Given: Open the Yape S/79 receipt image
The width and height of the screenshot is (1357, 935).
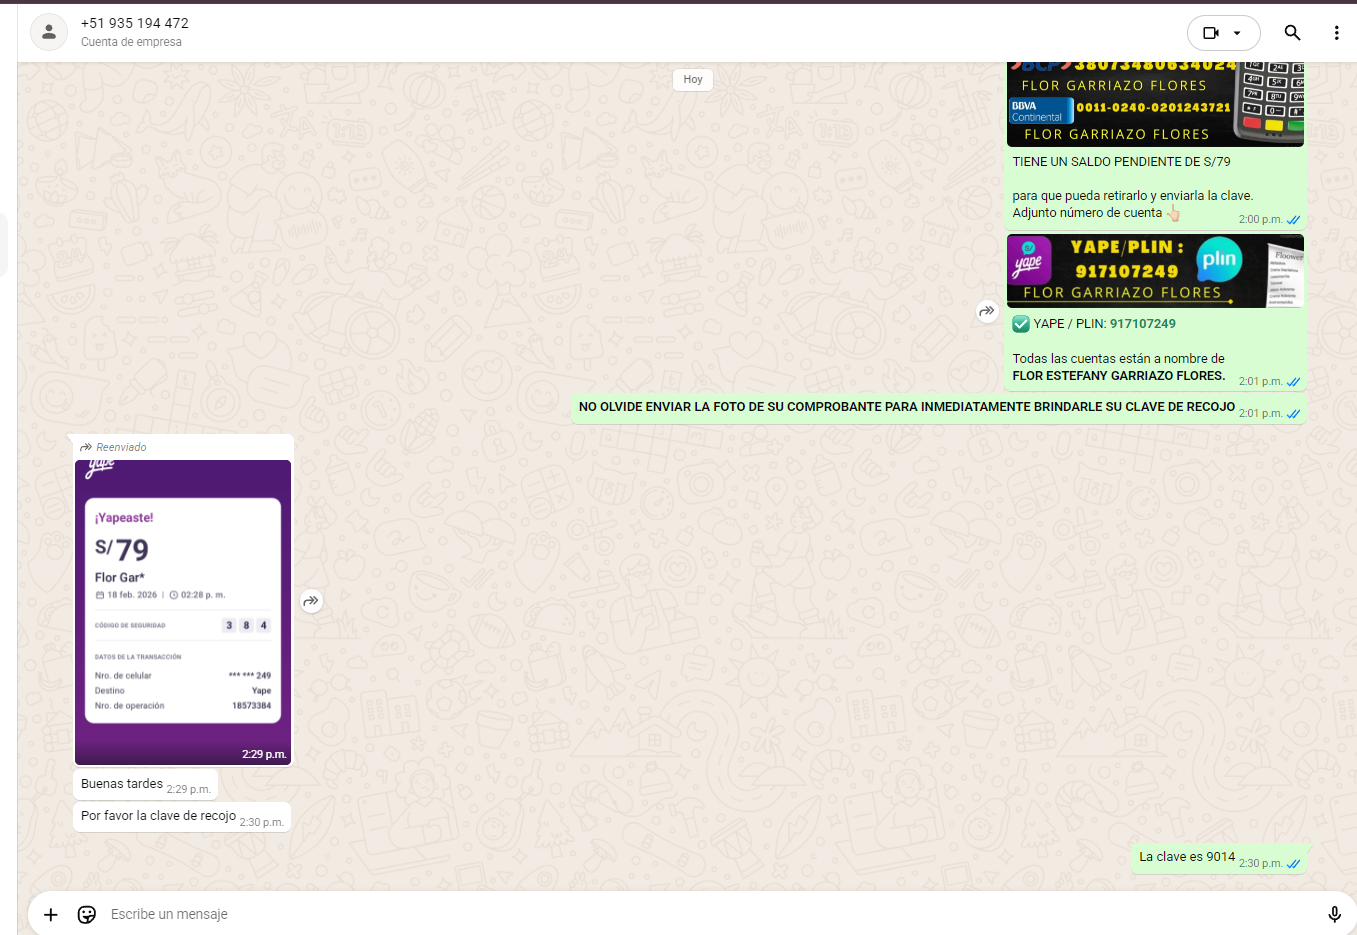Looking at the screenshot, I should pos(183,611).
